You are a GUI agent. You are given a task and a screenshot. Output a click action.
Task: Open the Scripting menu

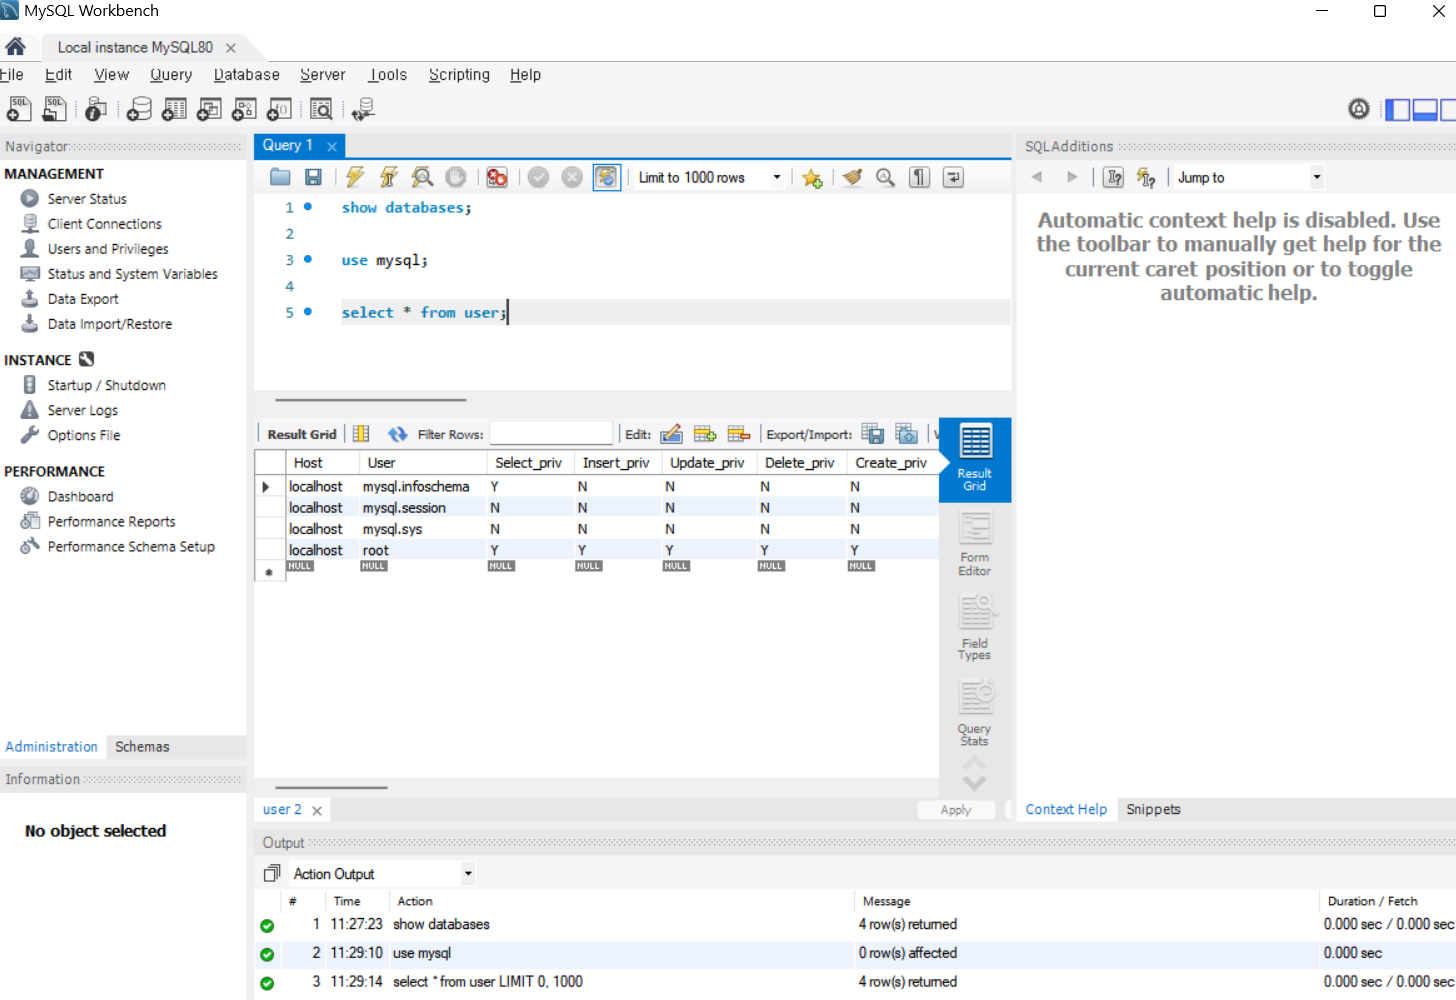tap(460, 75)
